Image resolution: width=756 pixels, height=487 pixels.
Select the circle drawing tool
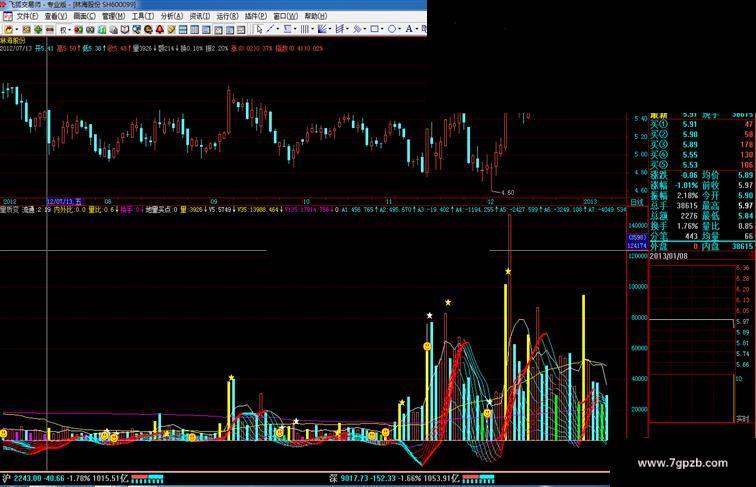tap(392, 29)
